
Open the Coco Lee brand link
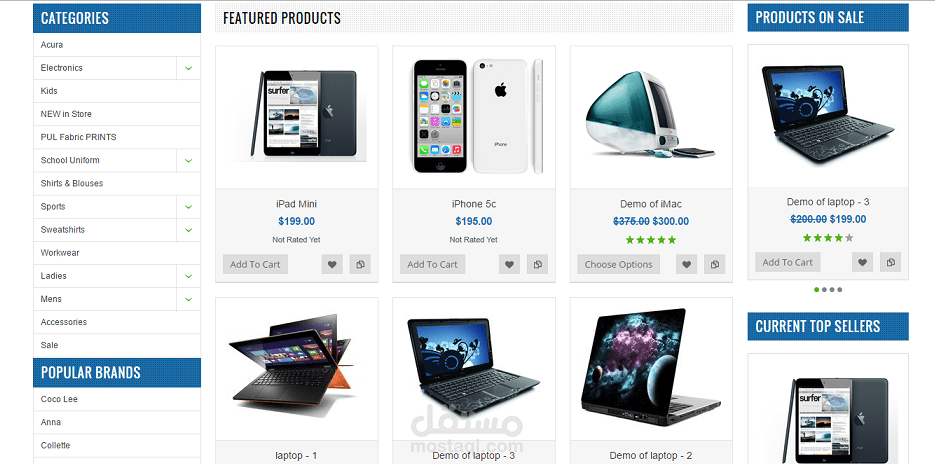coord(59,399)
